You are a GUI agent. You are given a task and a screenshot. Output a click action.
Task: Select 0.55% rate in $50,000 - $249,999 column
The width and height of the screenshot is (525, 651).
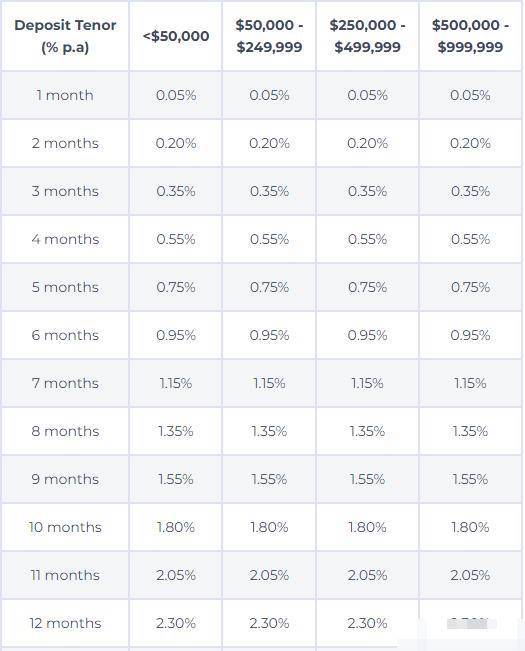point(269,239)
